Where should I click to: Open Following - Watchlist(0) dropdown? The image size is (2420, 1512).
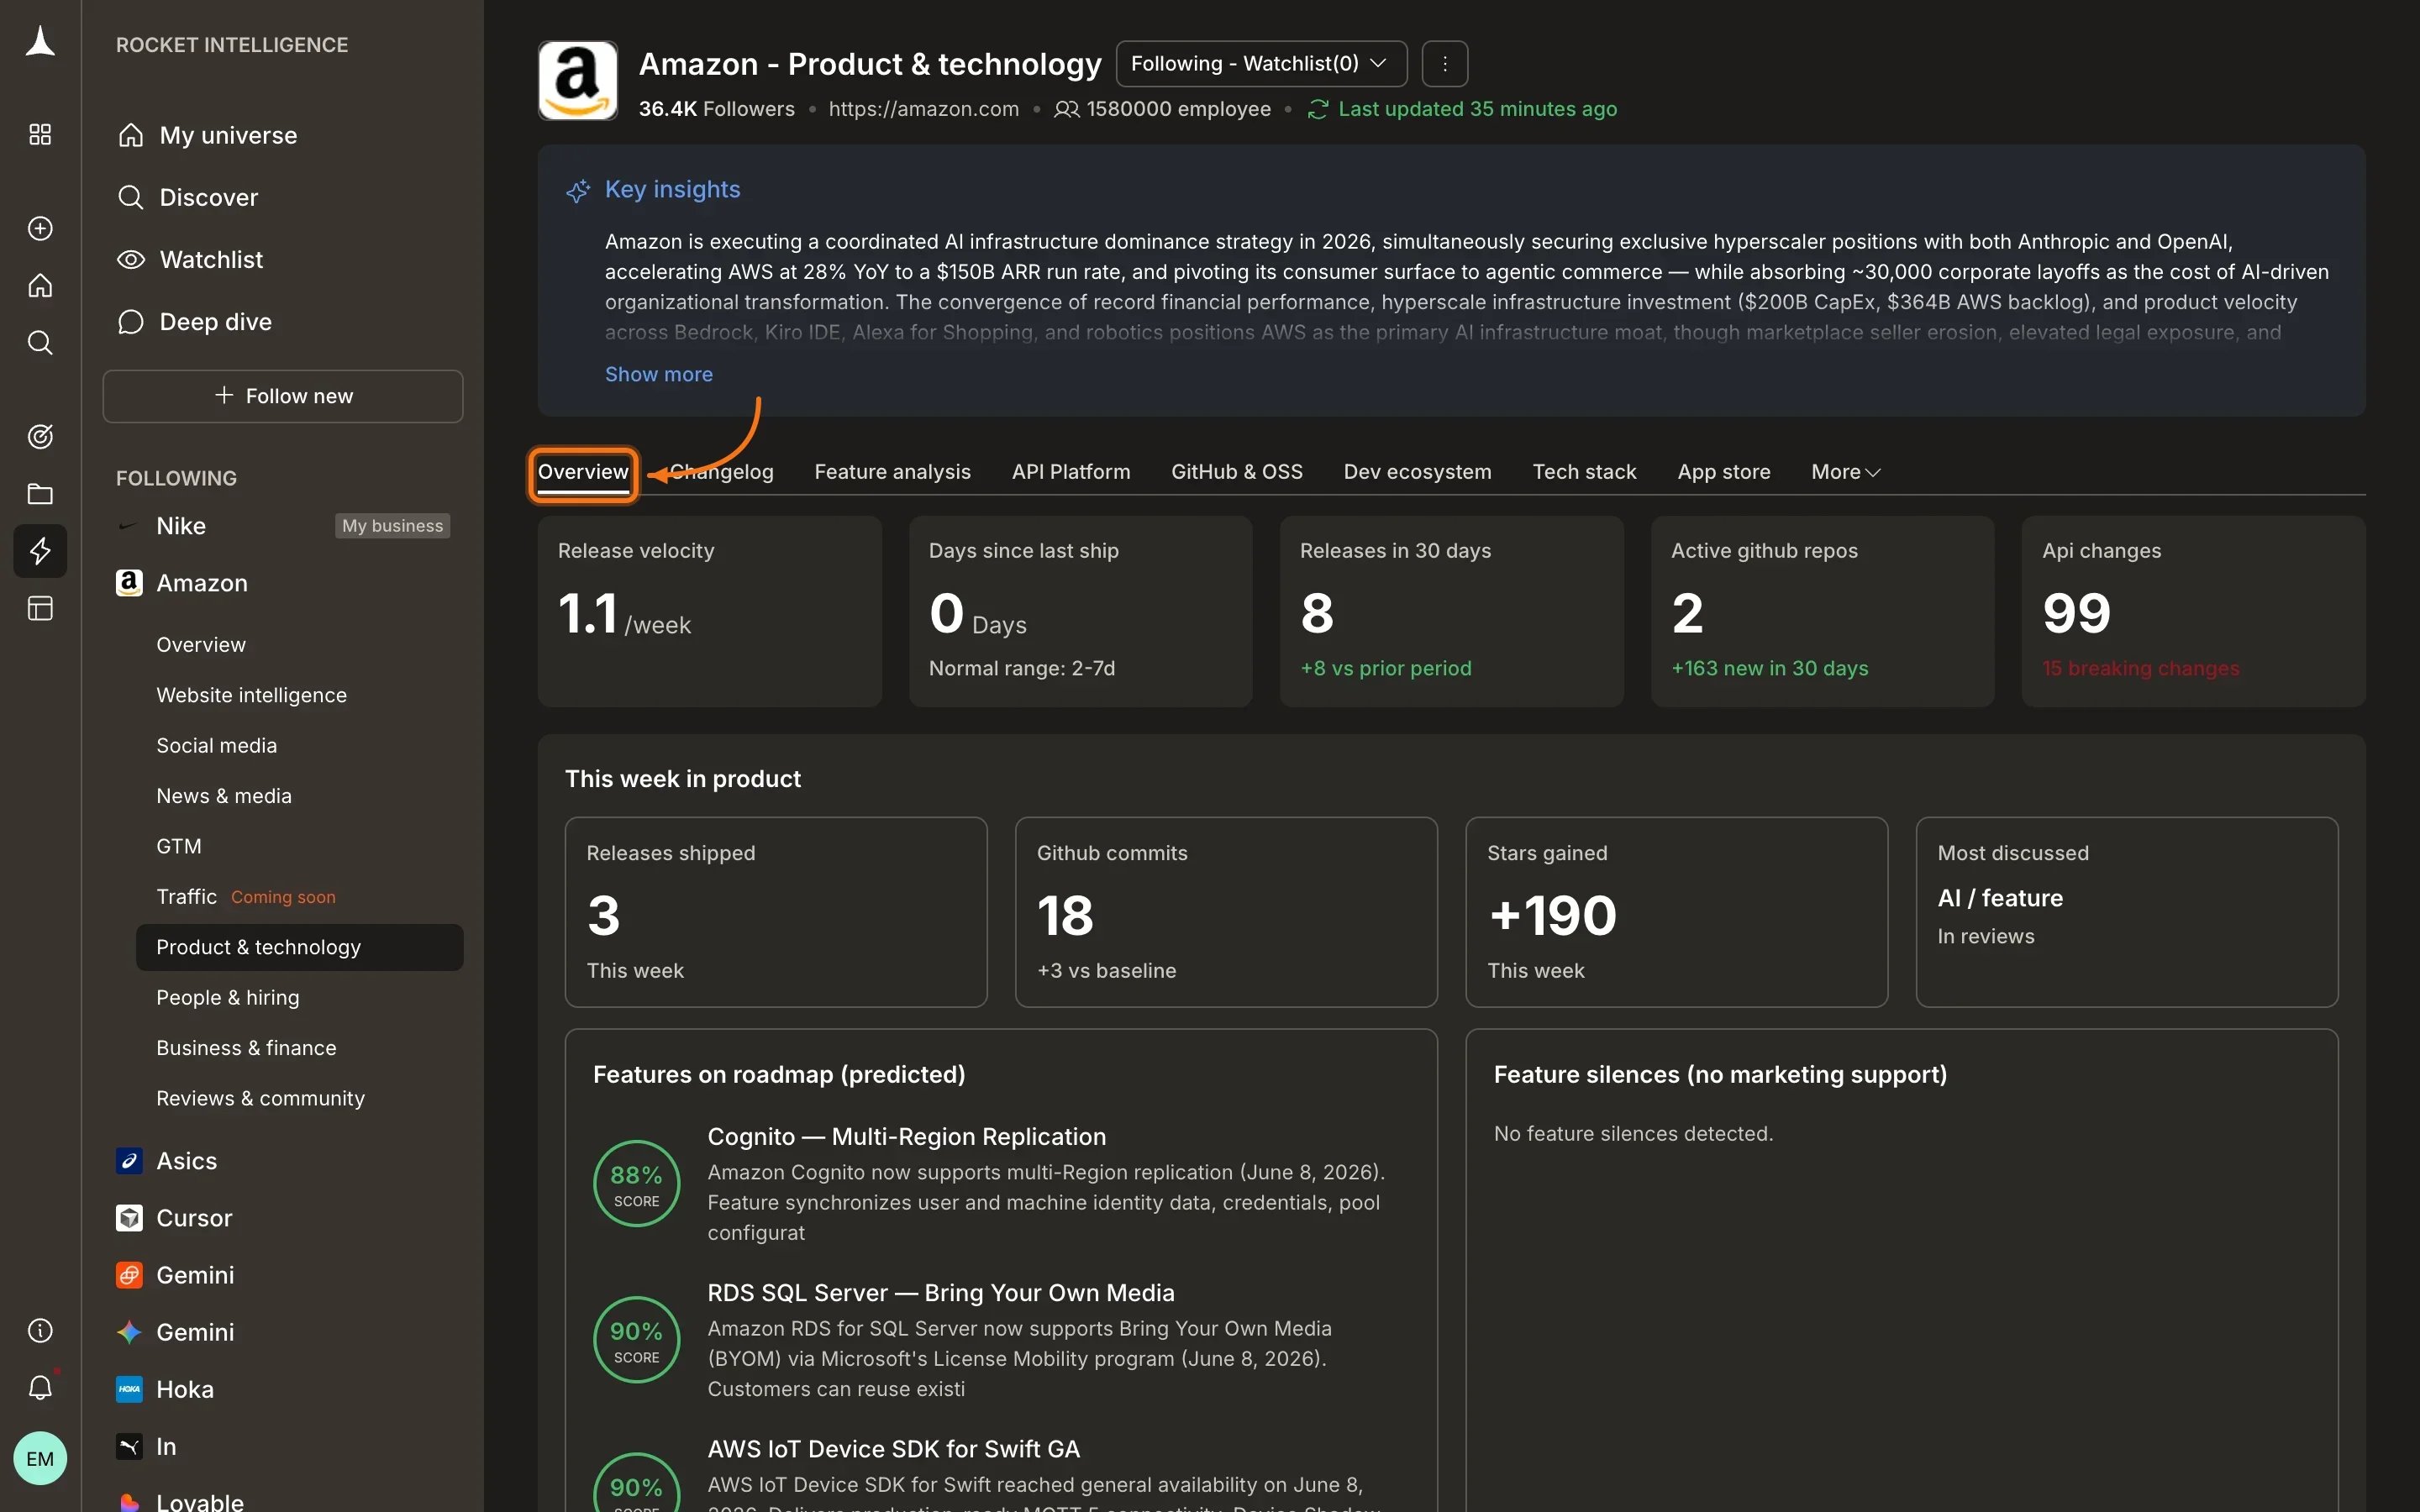point(1261,64)
